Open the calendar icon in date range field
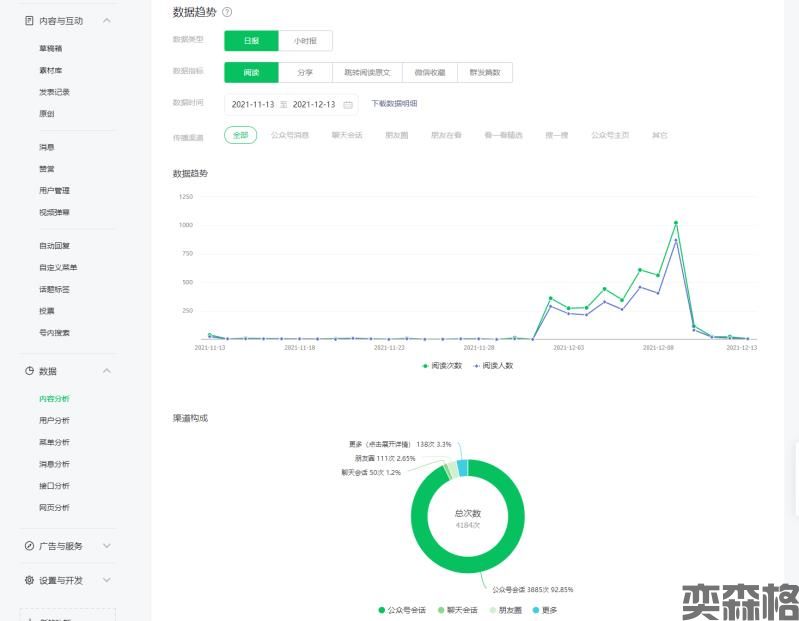 (x=348, y=104)
